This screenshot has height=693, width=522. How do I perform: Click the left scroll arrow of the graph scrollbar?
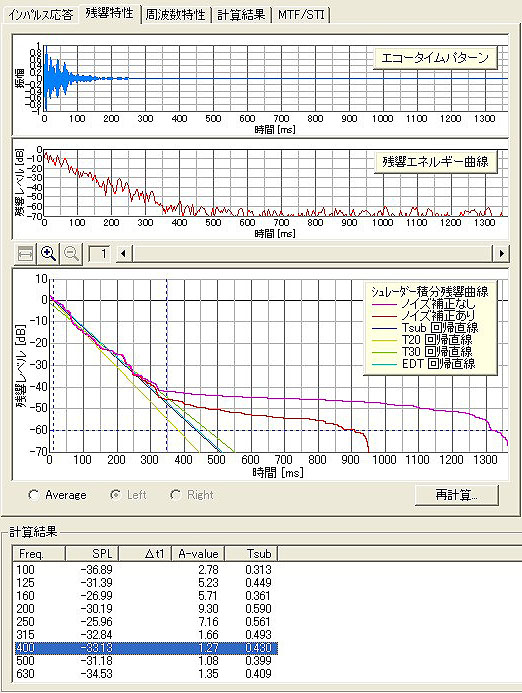pyautogui.click(x=123, y=254)
